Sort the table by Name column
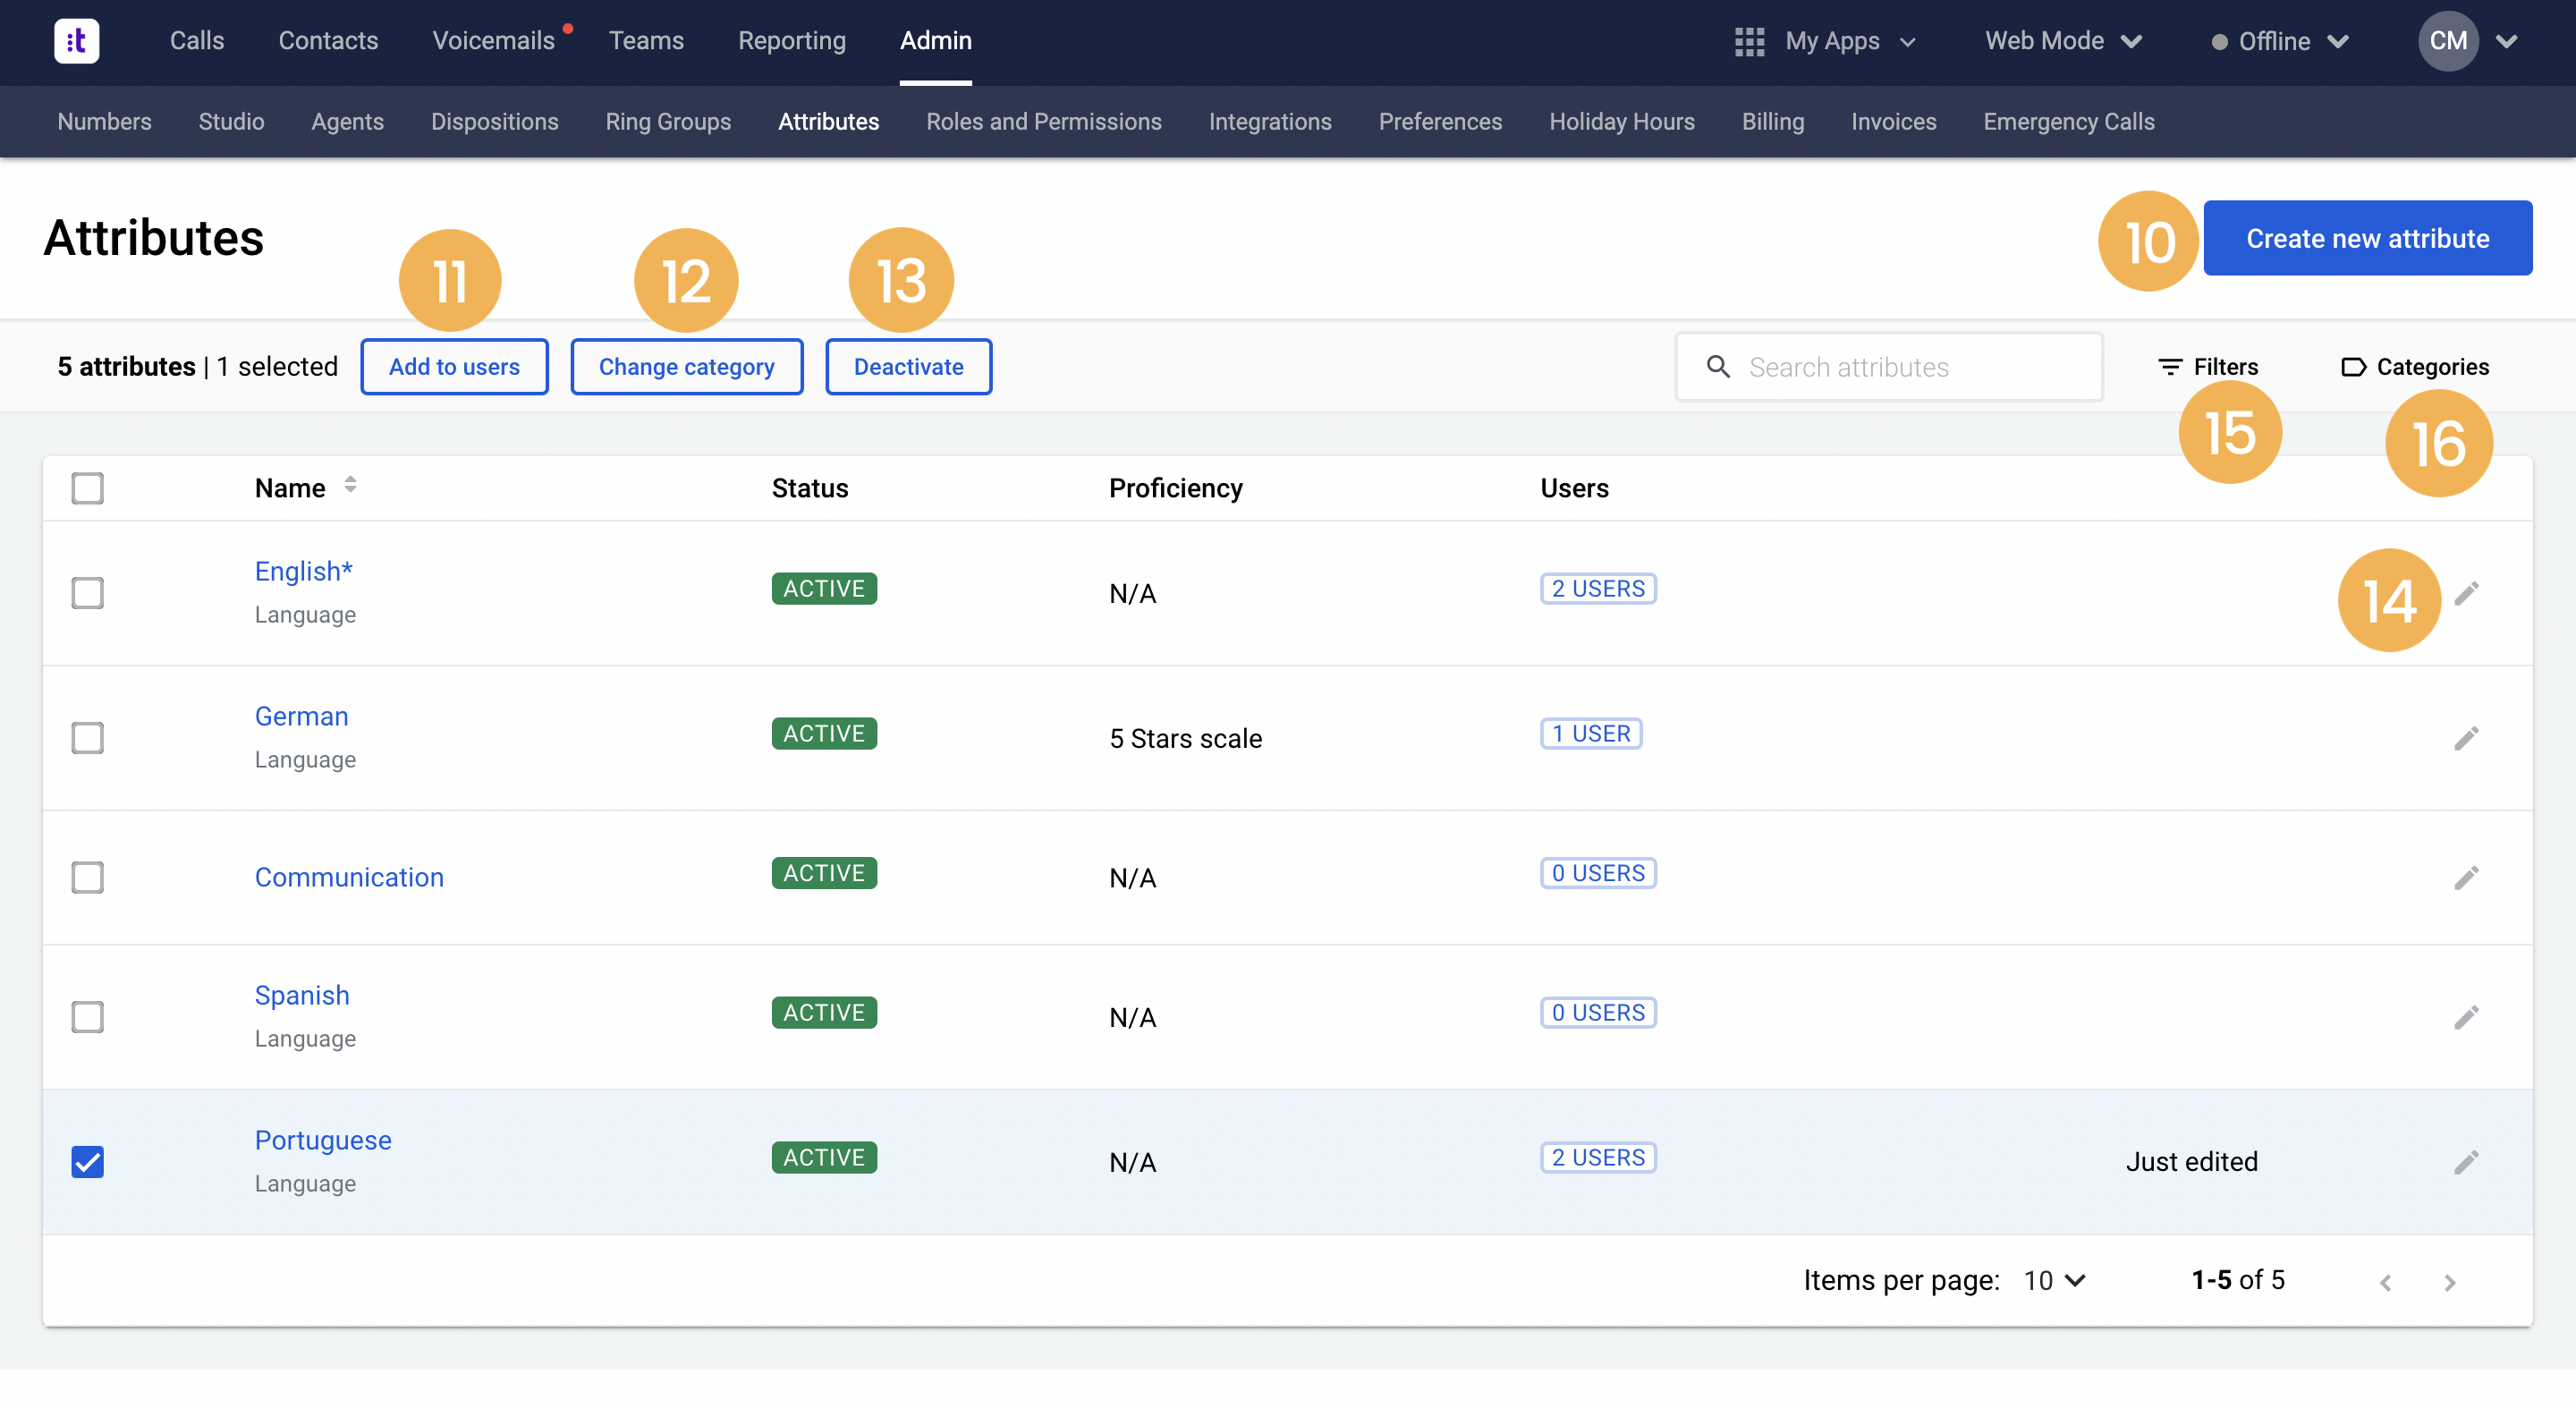 pyautogui.click(x=350, y=486)
